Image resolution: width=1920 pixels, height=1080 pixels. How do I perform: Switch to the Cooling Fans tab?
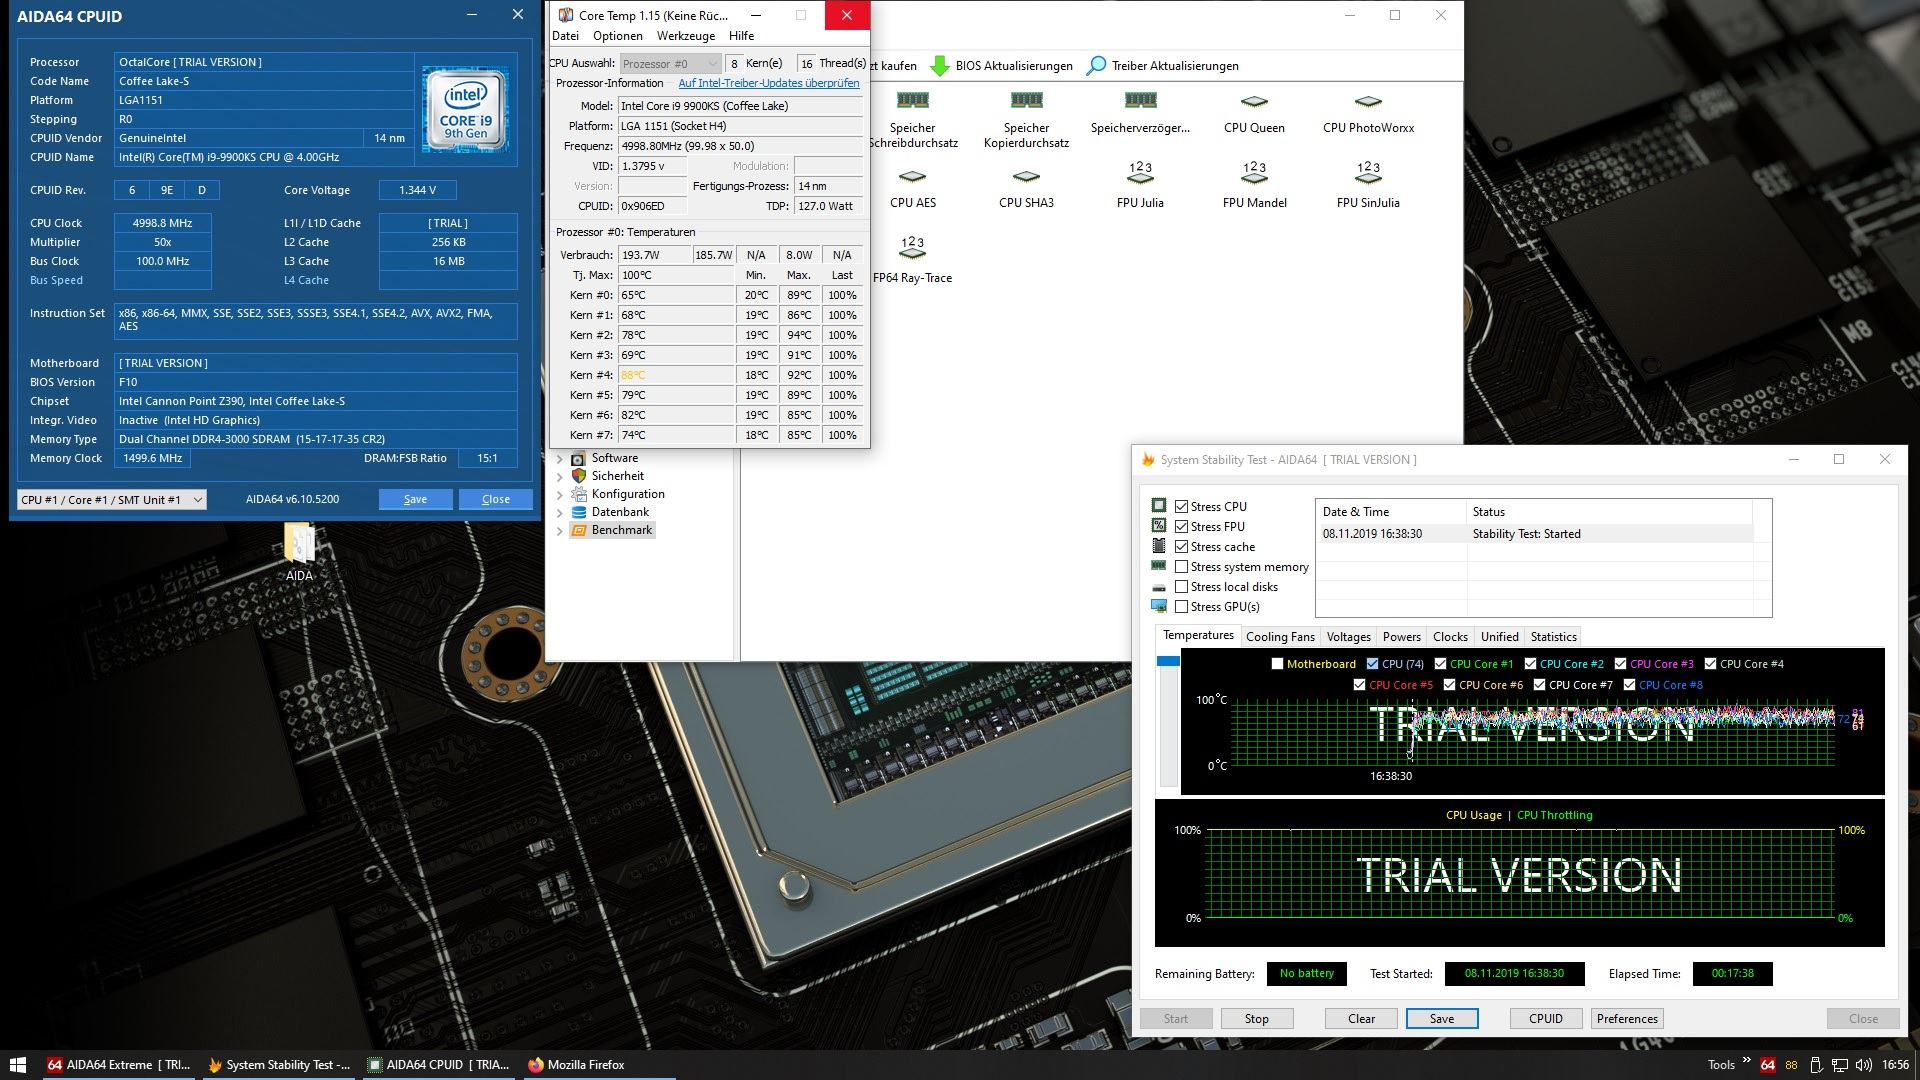[x=1280, y=637]
